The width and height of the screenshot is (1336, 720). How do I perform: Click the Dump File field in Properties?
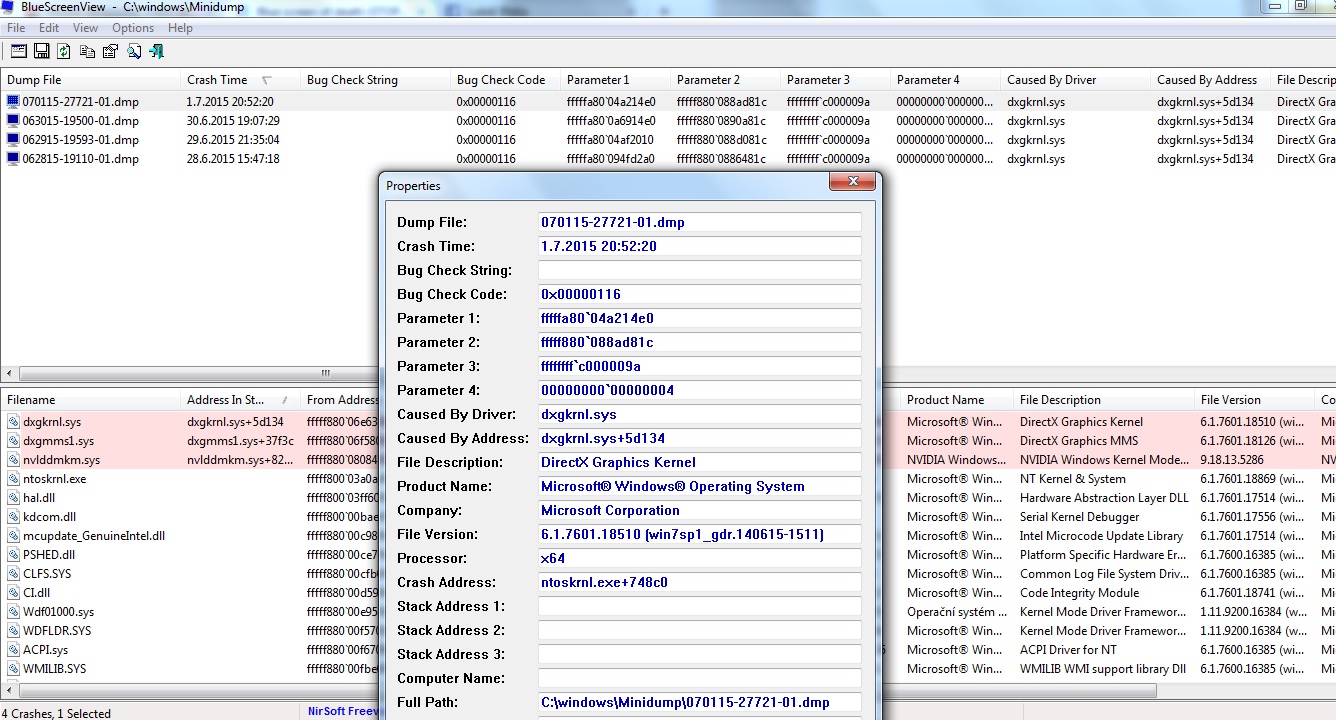click(700, 222)
